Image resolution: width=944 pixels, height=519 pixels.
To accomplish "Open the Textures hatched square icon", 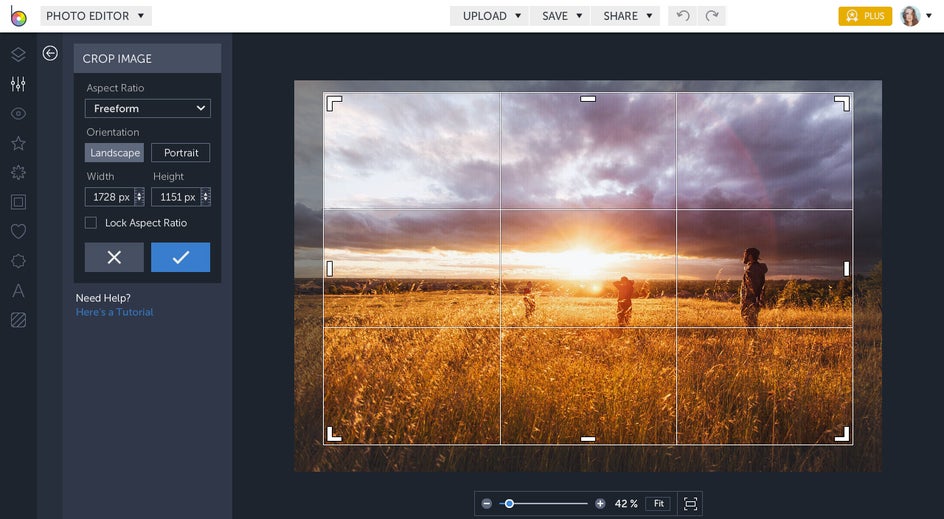I will click(18, 320).
